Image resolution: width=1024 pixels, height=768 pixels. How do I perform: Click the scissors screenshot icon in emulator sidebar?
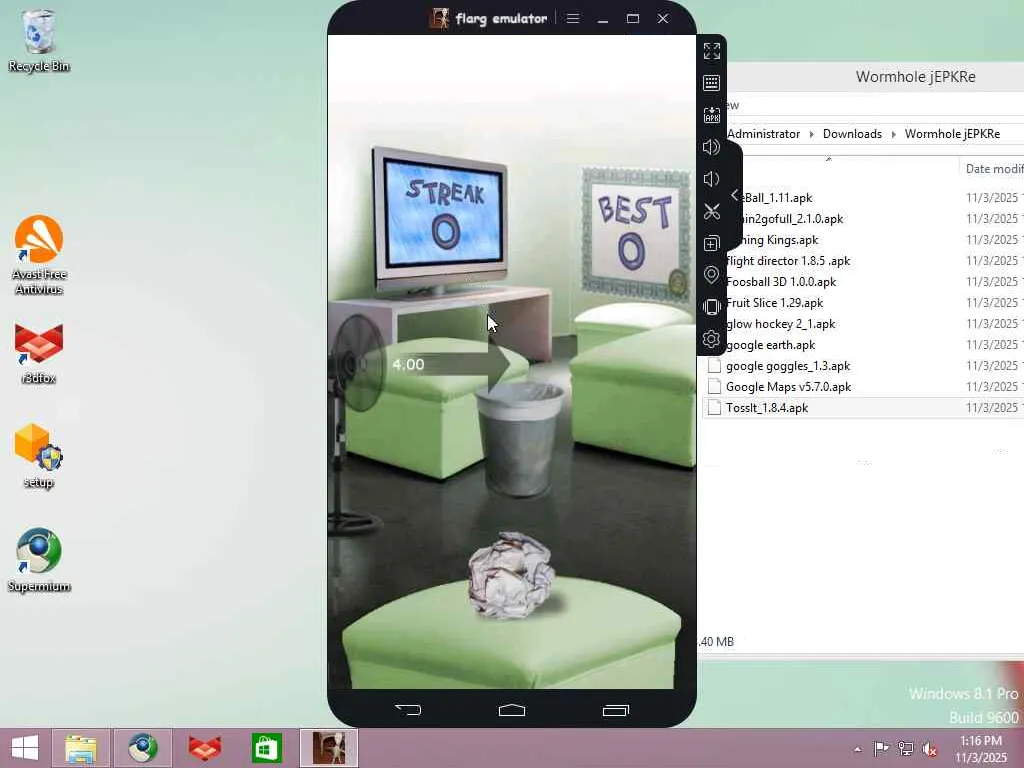[712, 211]
